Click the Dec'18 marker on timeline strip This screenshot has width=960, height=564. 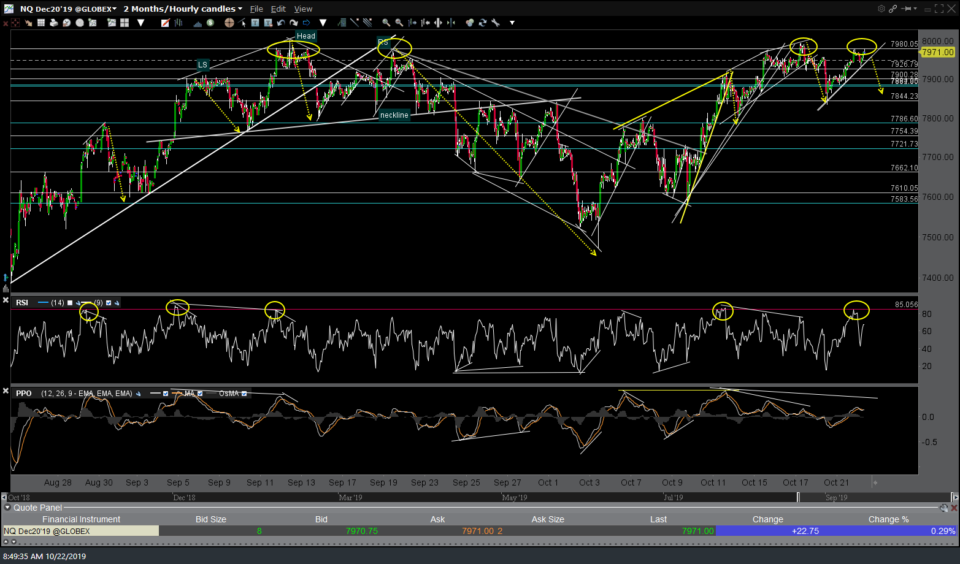pos(184,497)
